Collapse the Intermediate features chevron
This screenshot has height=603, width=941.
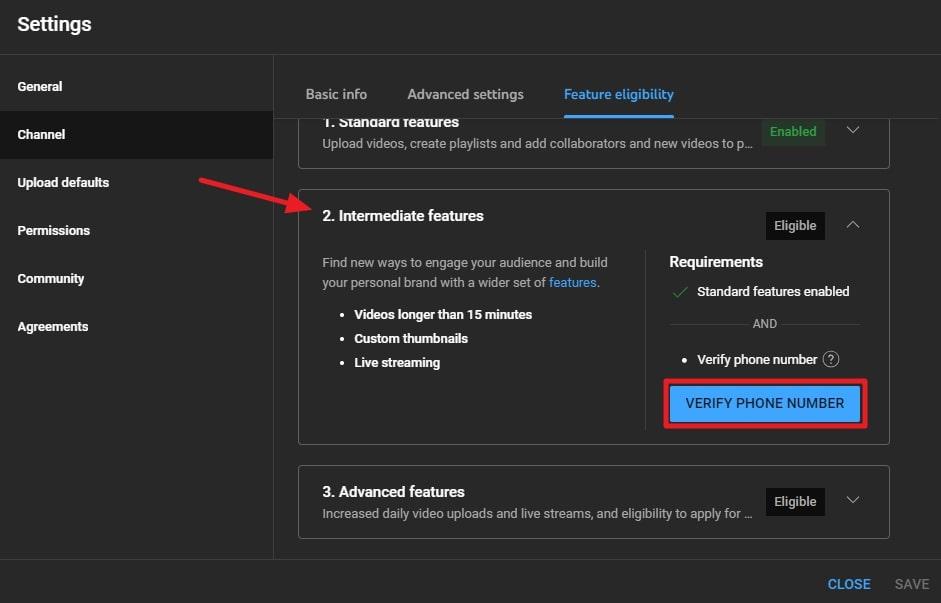pyautogui.click(x=853, y=225)
